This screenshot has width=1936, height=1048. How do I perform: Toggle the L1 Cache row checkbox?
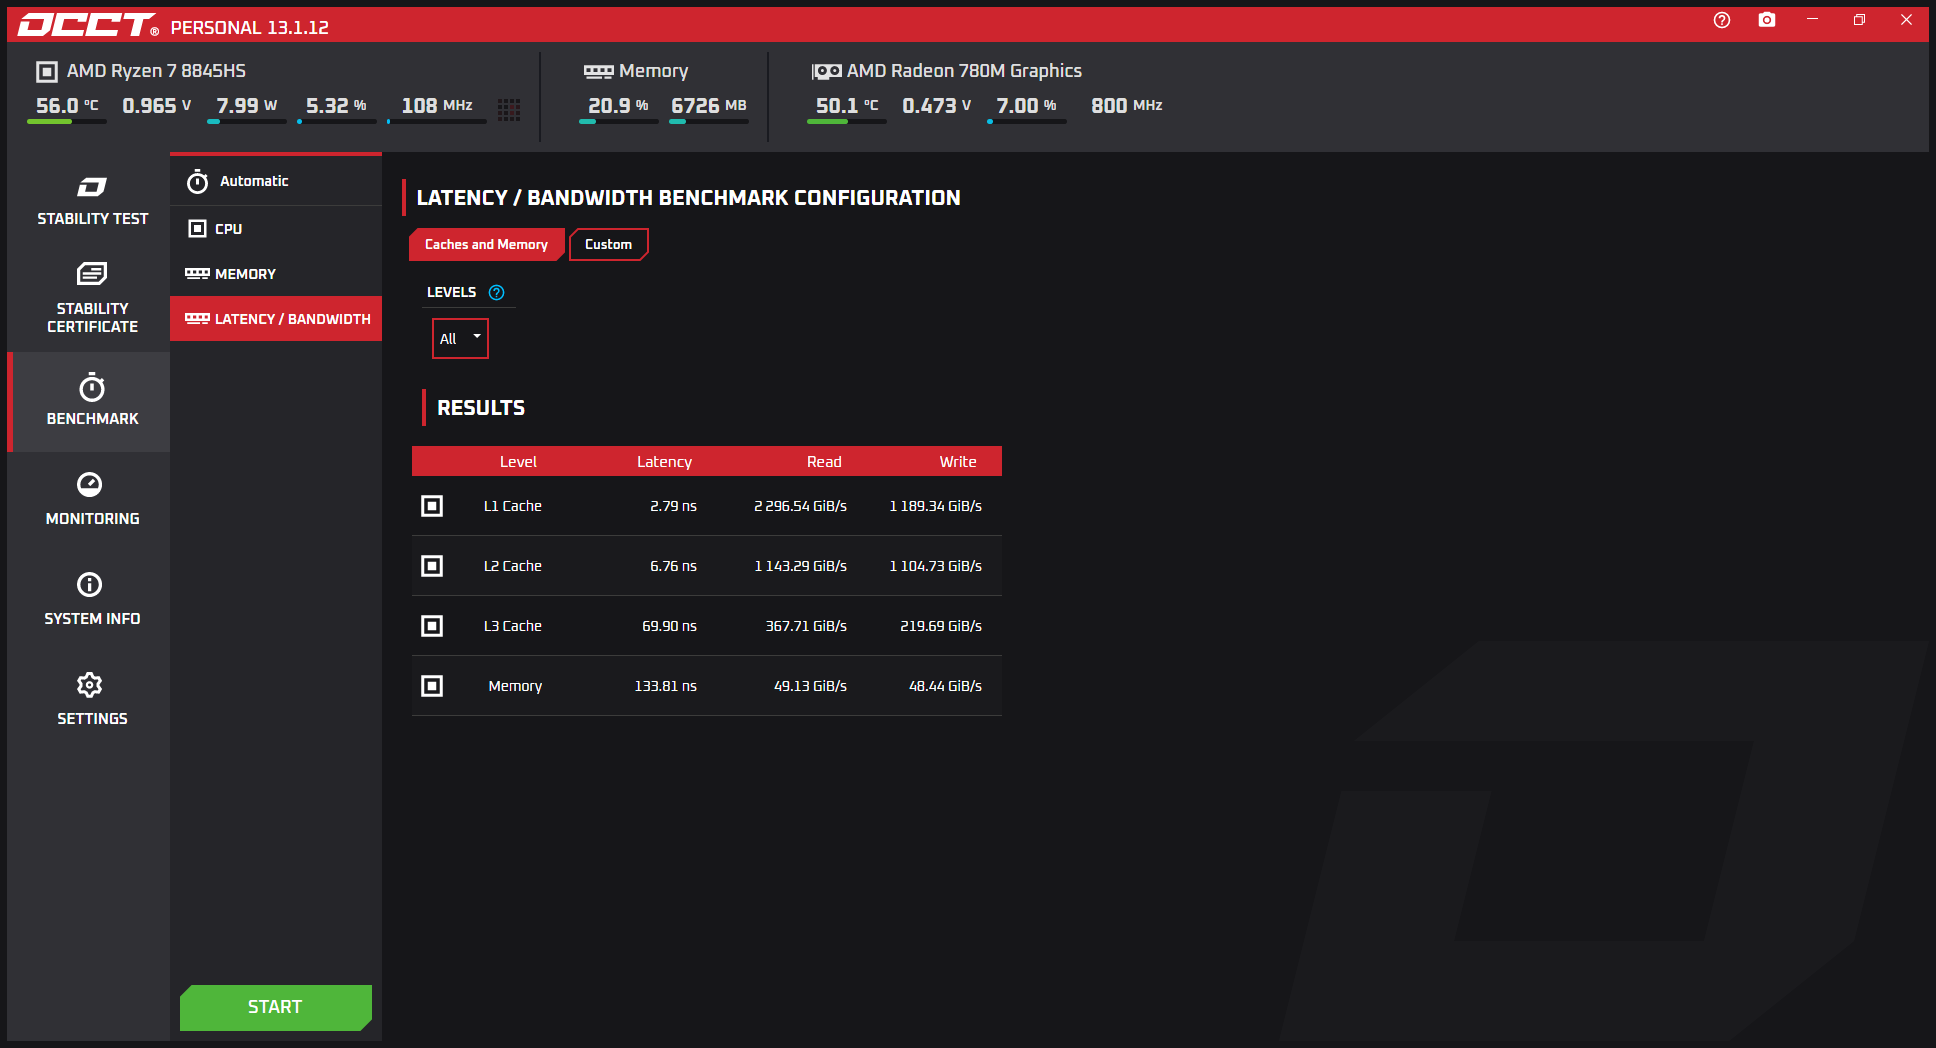pos(432,506)
